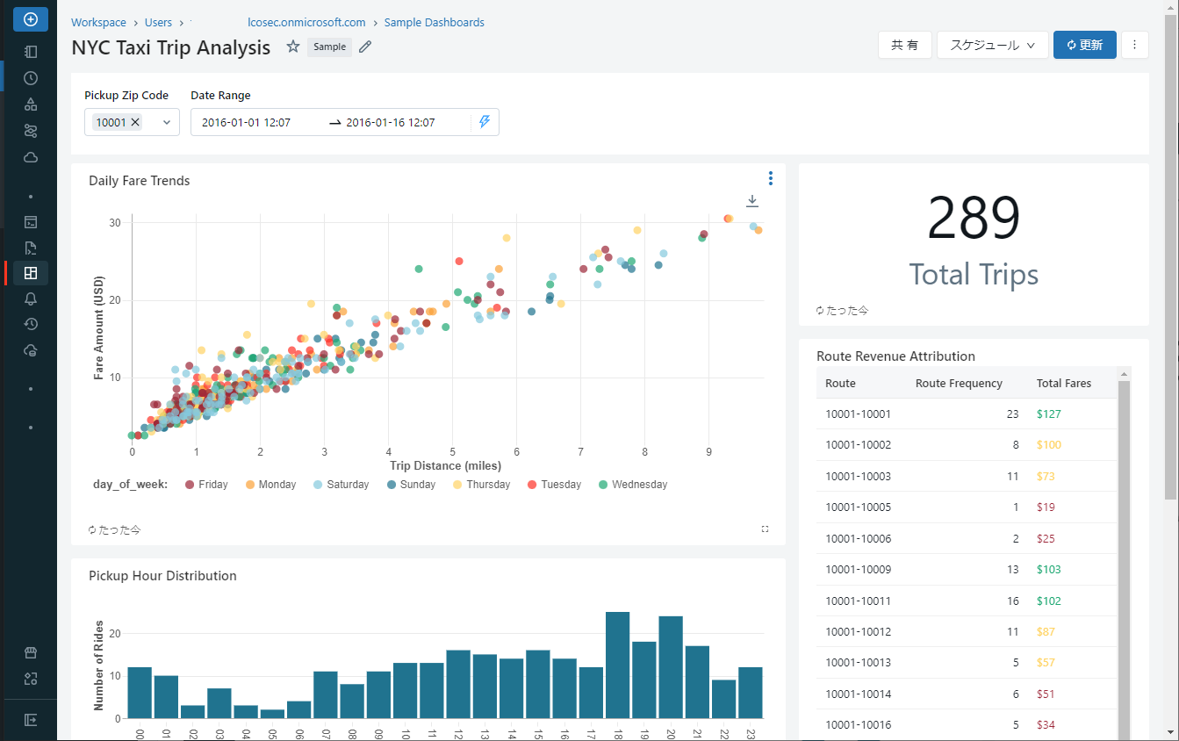Sort table by Route Frequency column header

pyautogui.click(x=958, y=383)
